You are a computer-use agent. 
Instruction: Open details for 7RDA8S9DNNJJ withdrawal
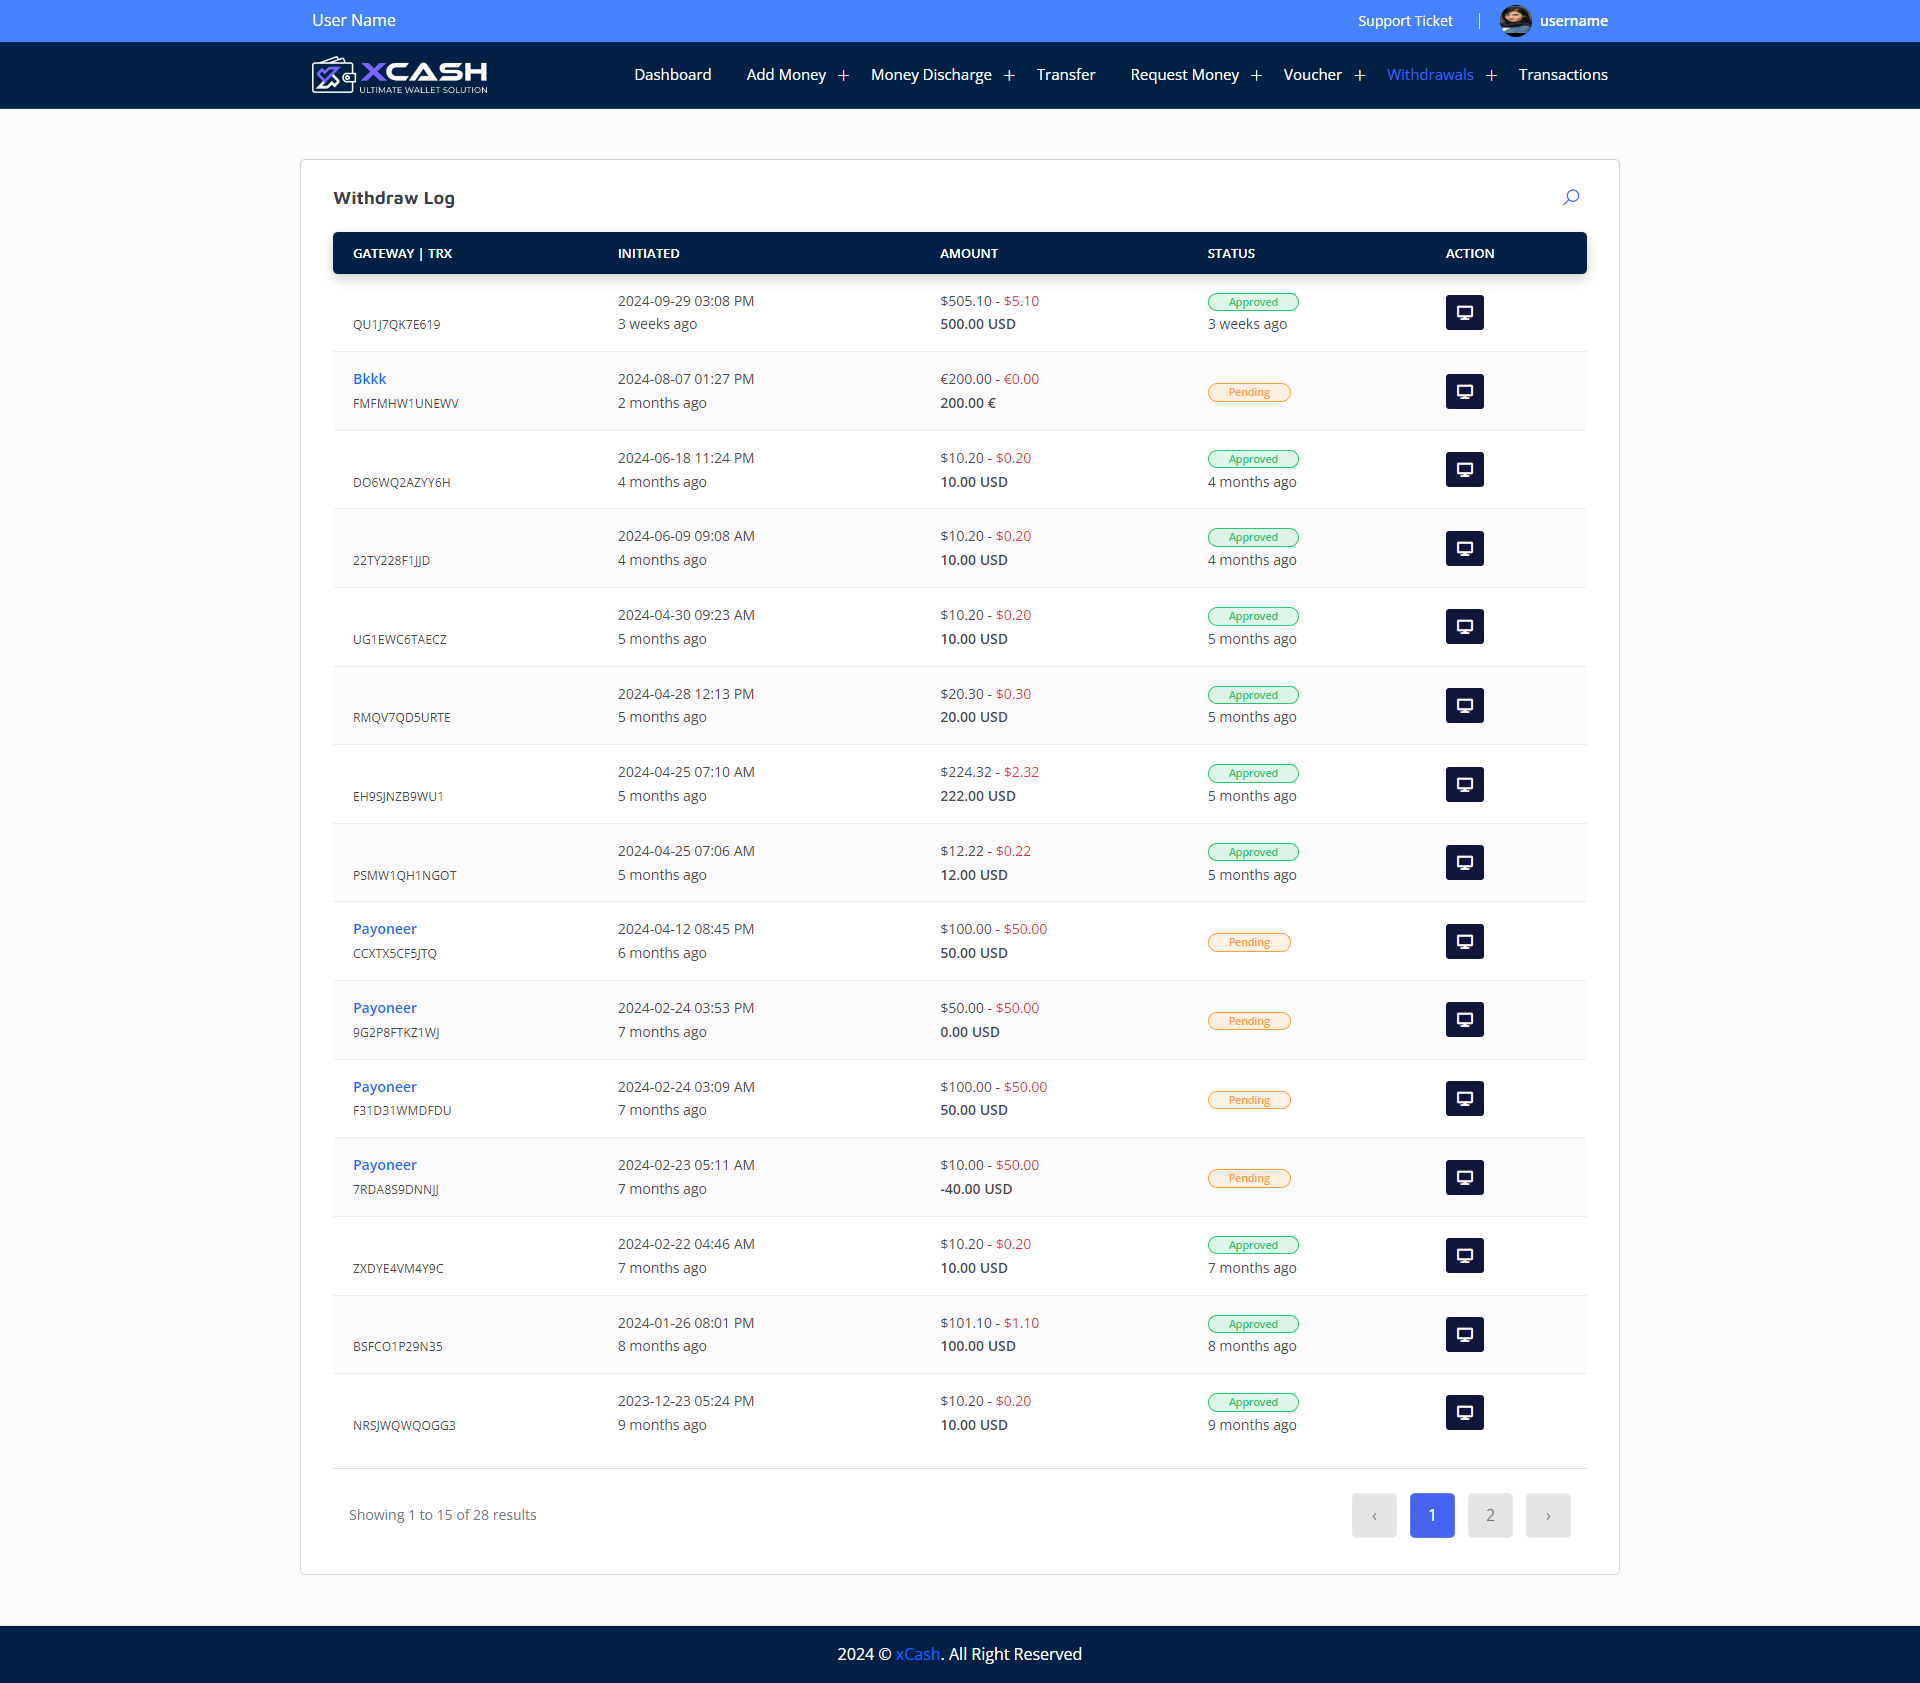1464,1177
